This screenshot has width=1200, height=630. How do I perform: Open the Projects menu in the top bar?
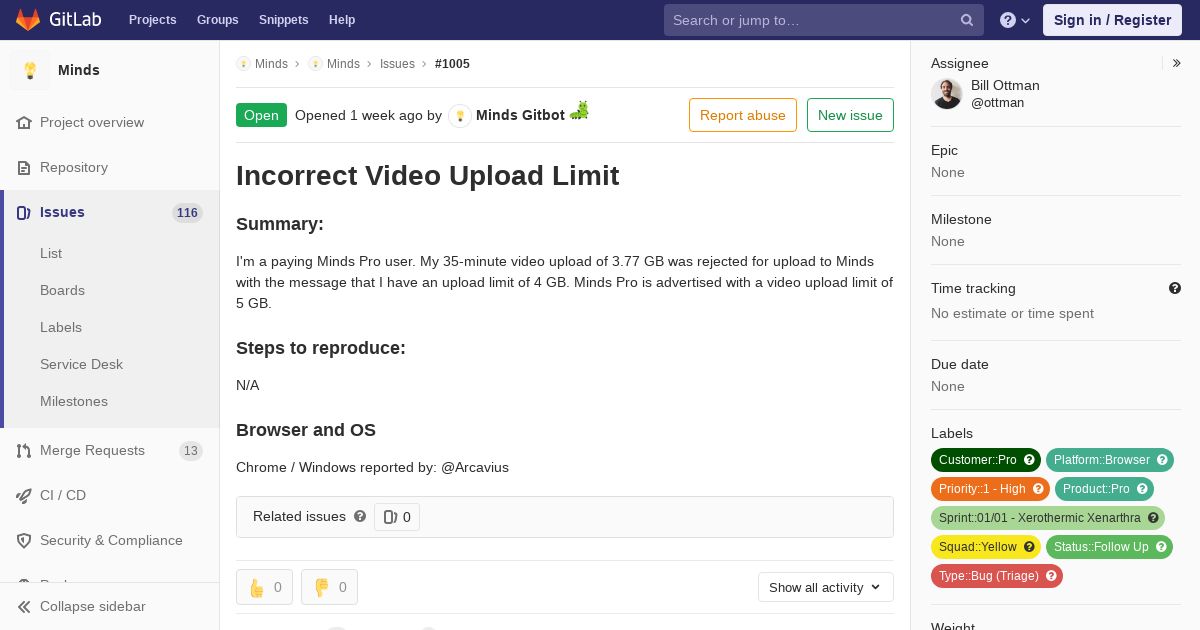pos(152,20)
